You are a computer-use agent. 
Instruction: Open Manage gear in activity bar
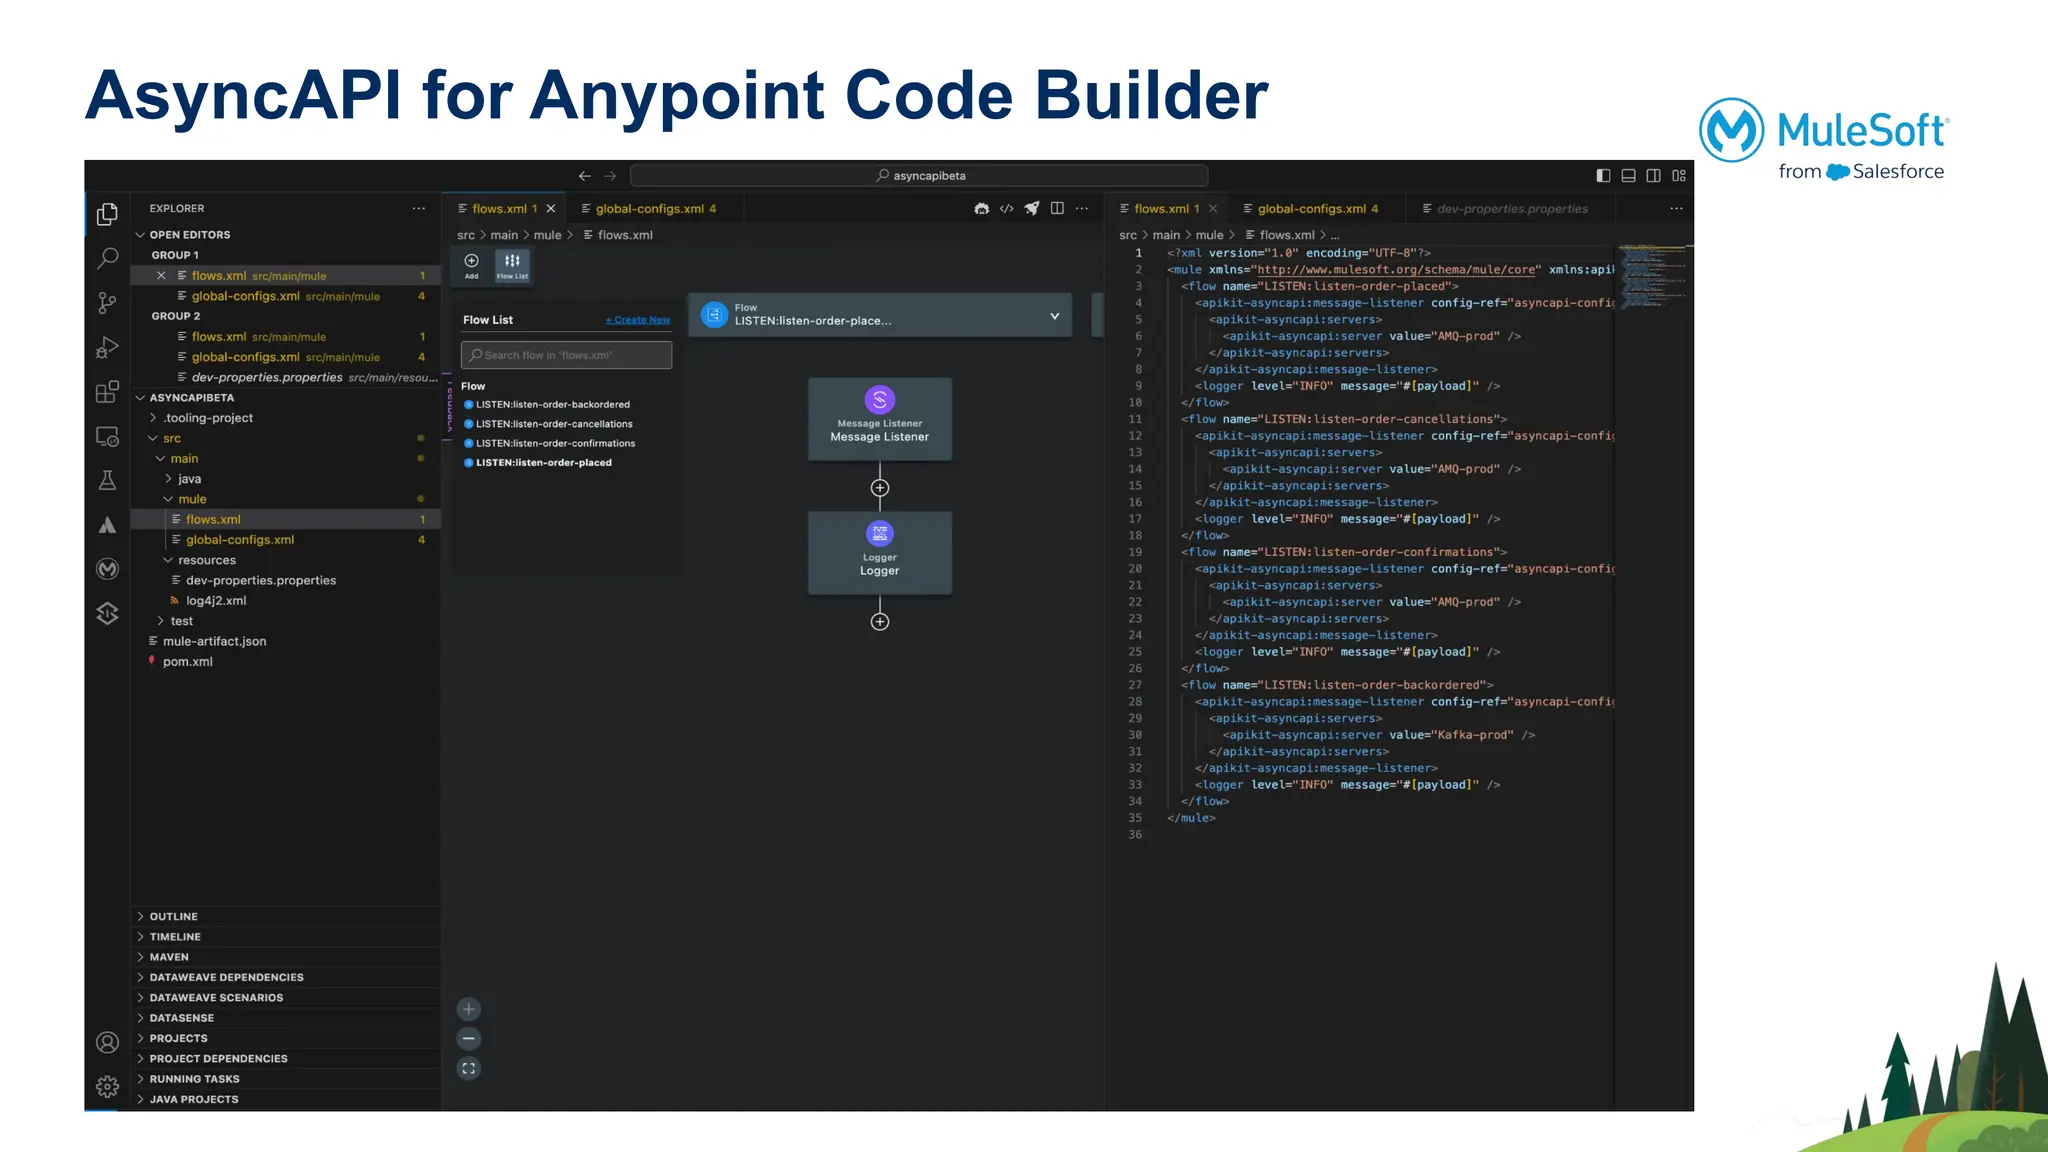point(107,1087)
